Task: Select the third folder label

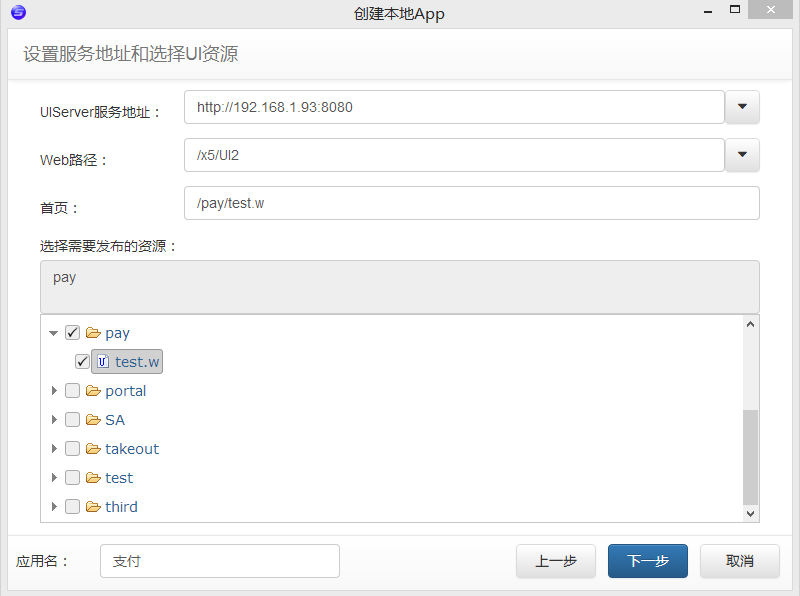Action: tap(121, 507)
